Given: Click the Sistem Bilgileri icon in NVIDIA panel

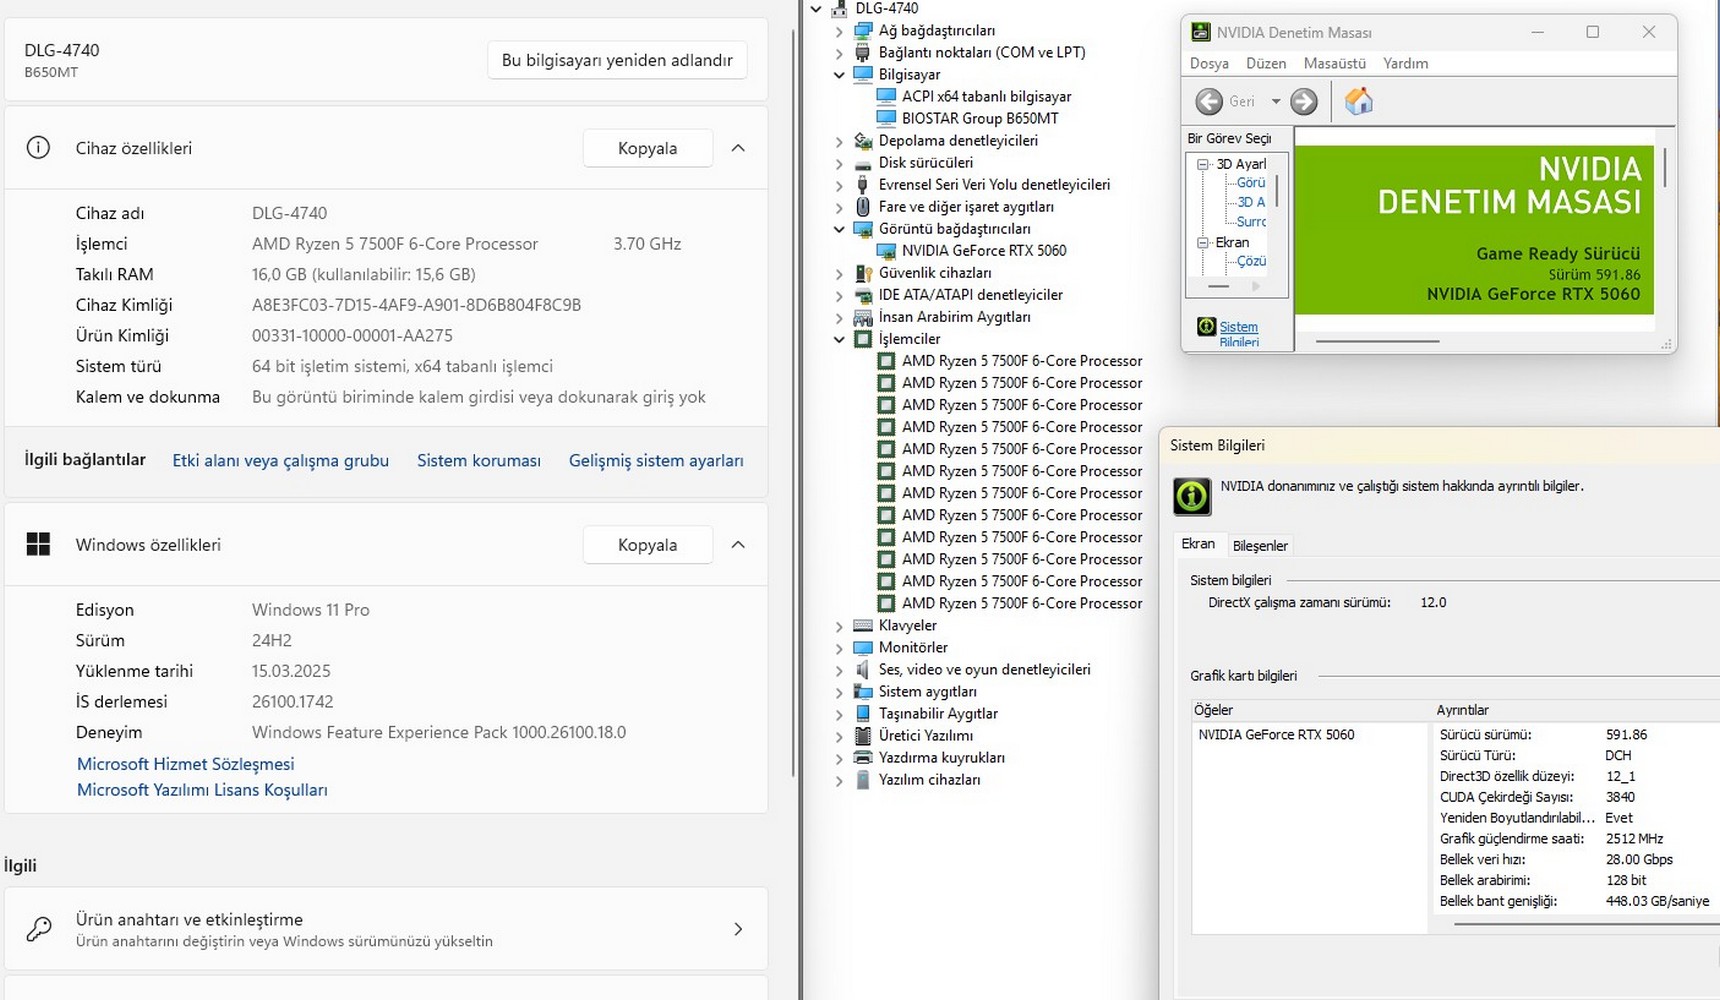Looking at the screenshot, I should (x=1206, y=327).
